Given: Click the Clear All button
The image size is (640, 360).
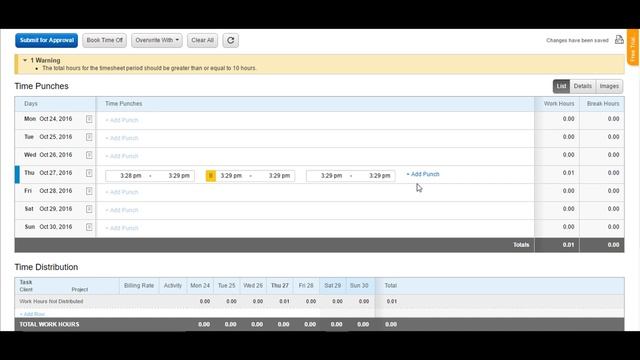Looking at the screenshot, I should pyautogui.click(x=202, y=40).
